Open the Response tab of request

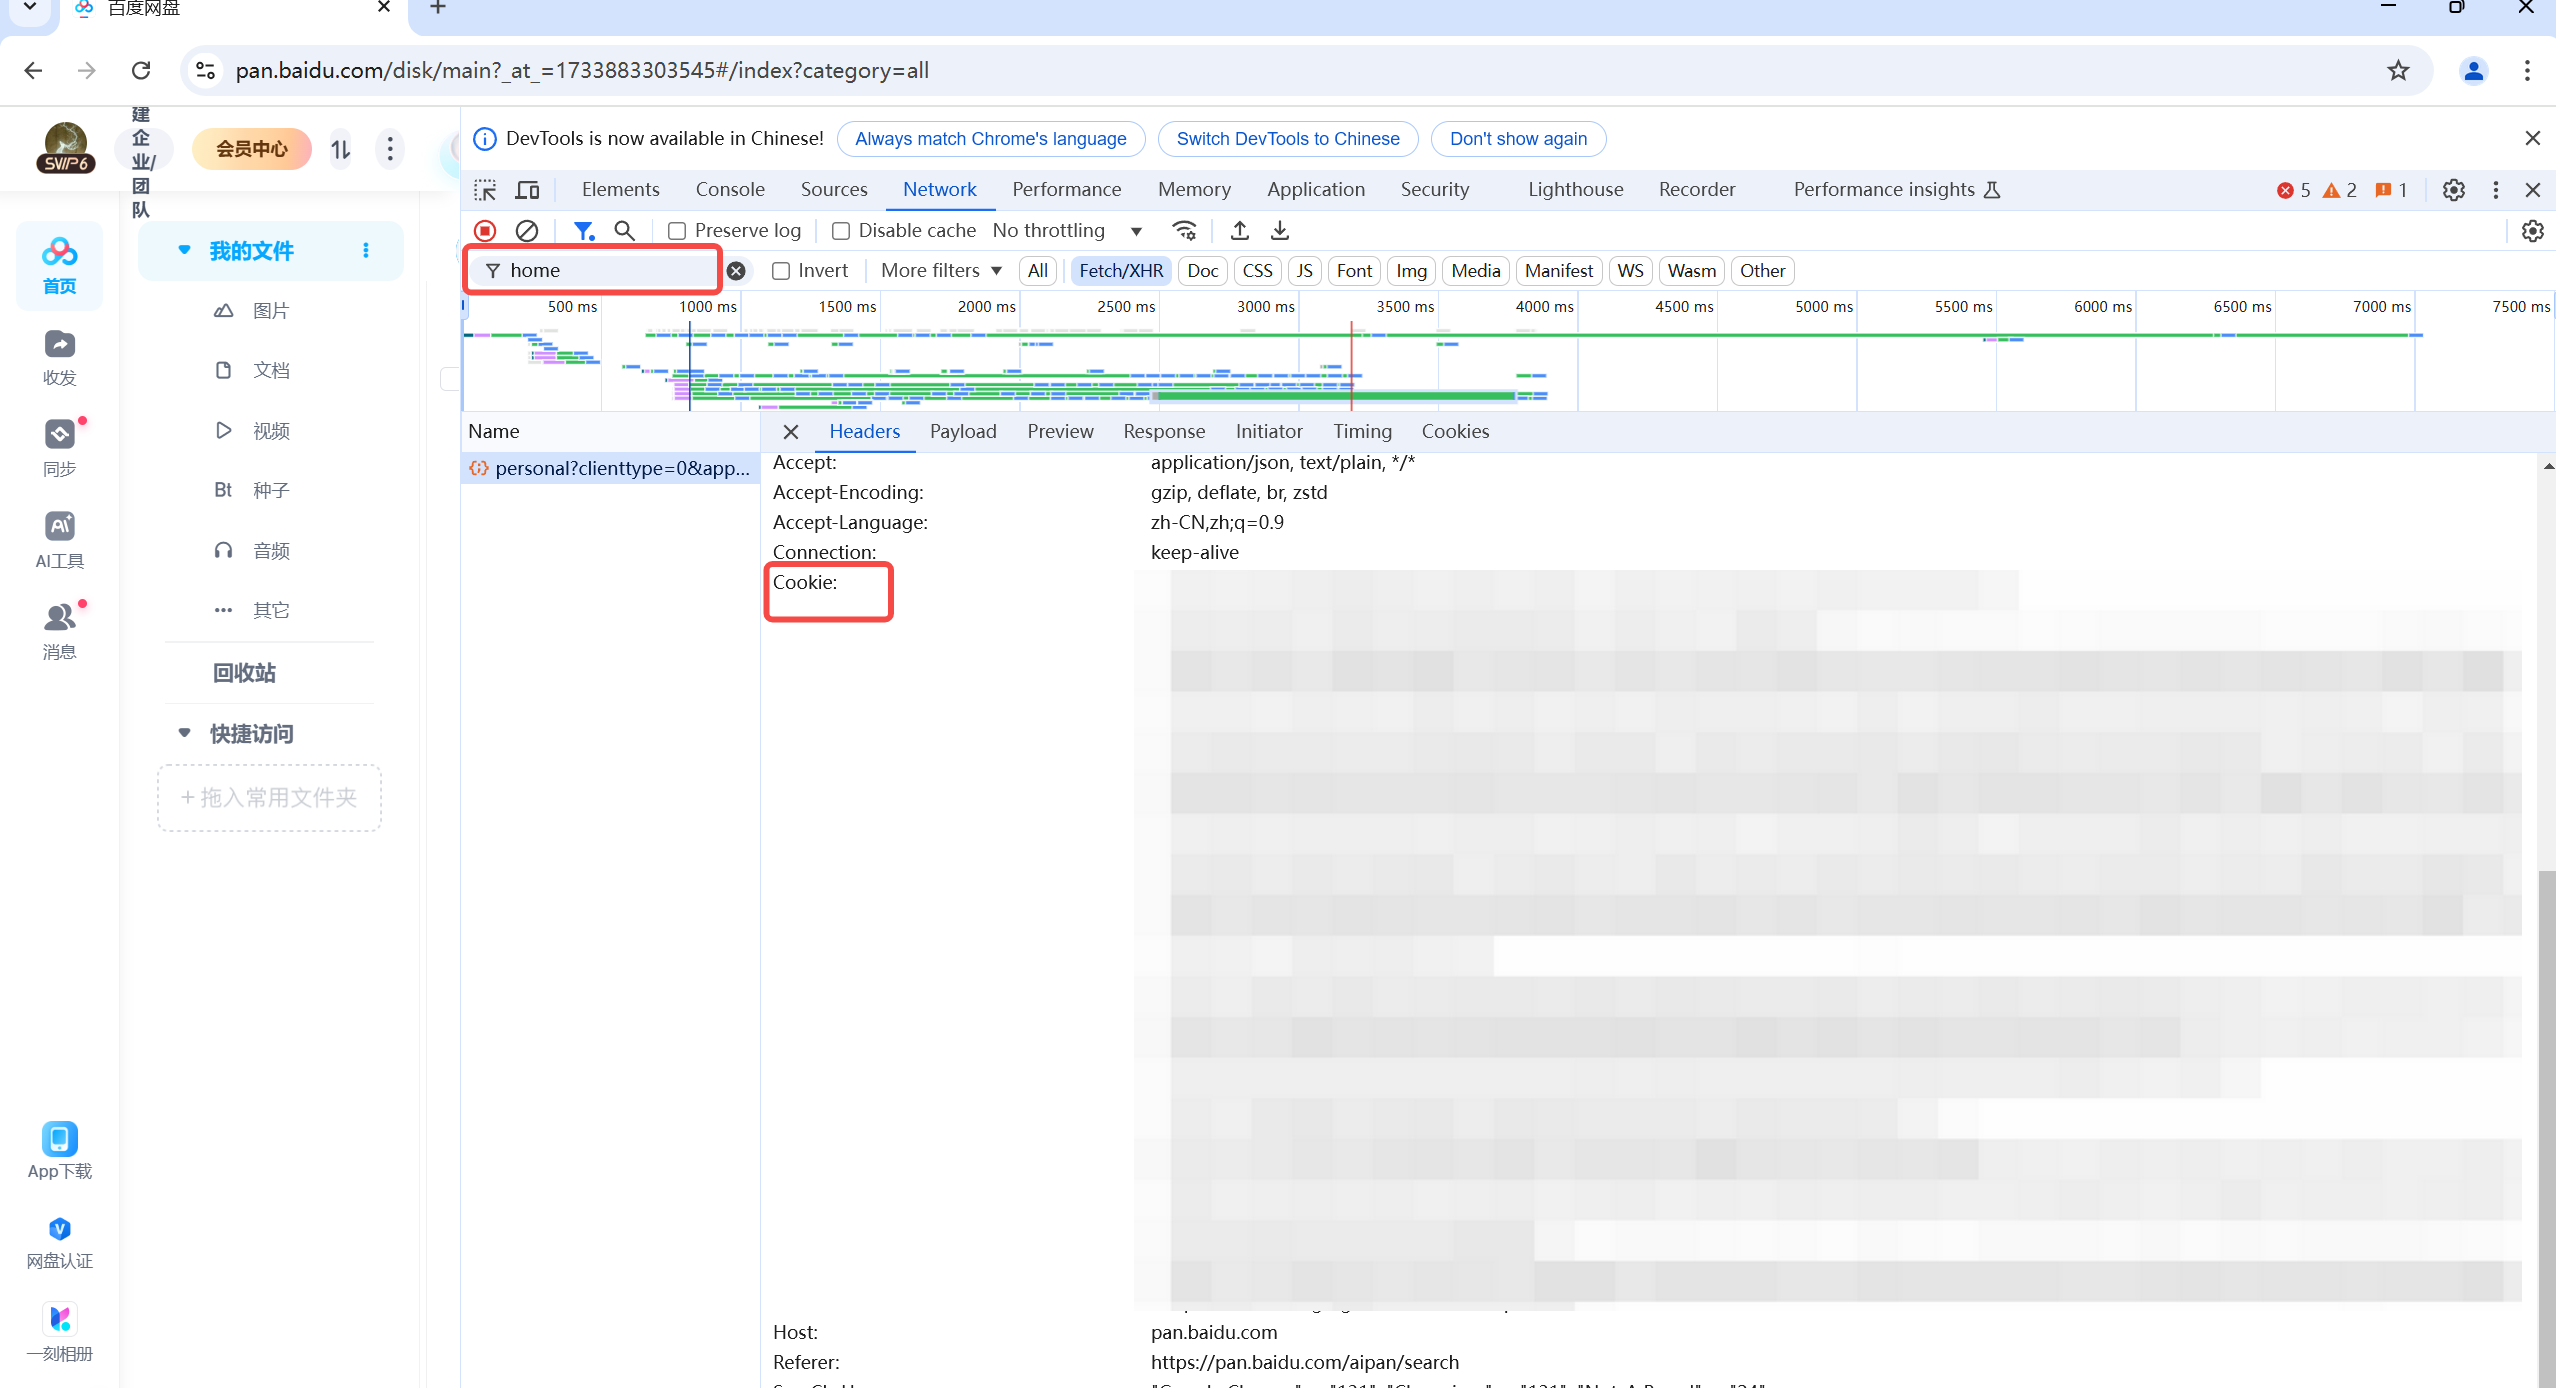1163,432
